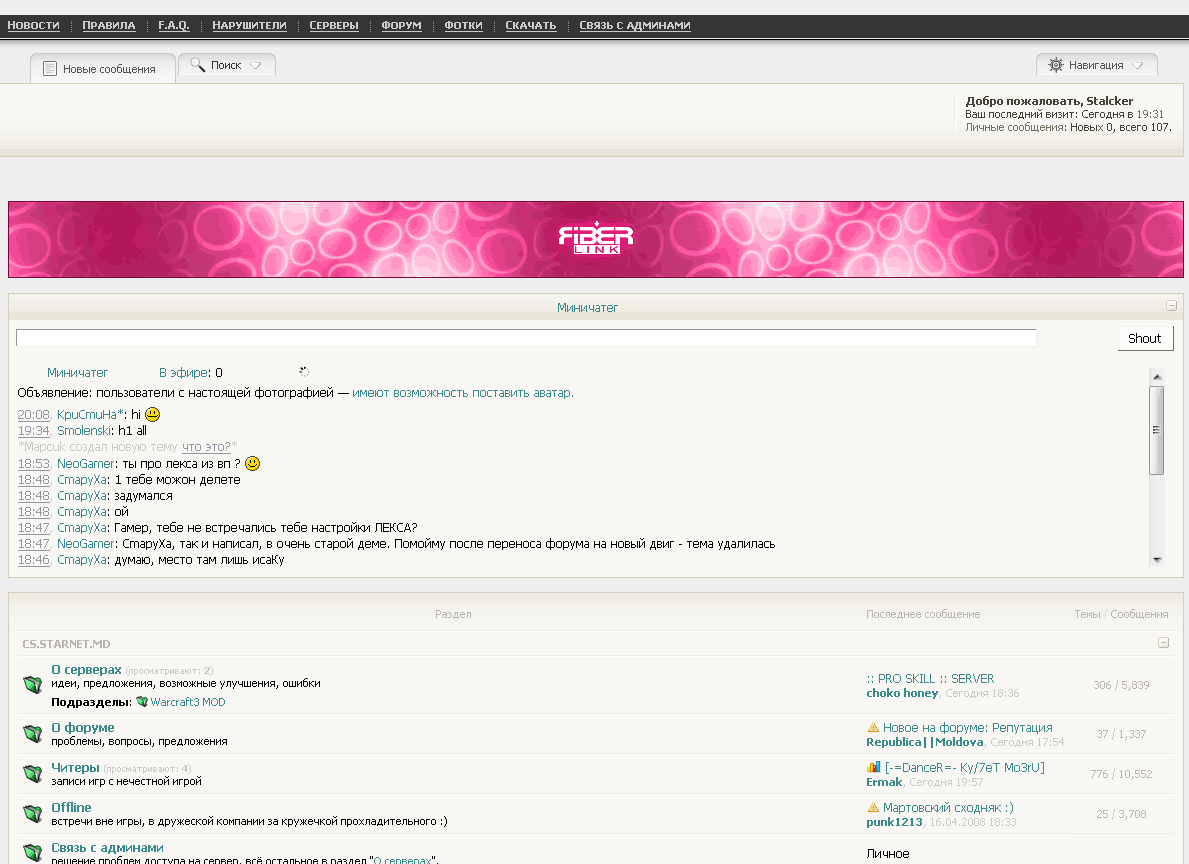Screen dimensions: 1189x864
Task: Click the smiley after КриСтиНа's hi
Action: point(152,414)
